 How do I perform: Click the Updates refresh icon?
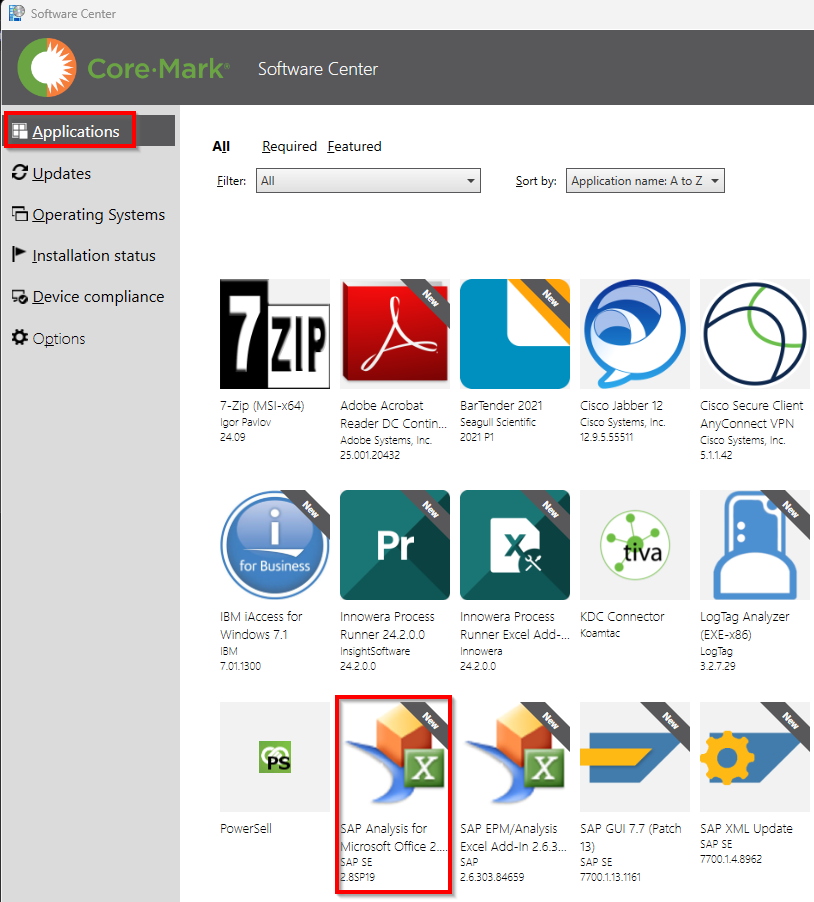(x=20, y=173)
